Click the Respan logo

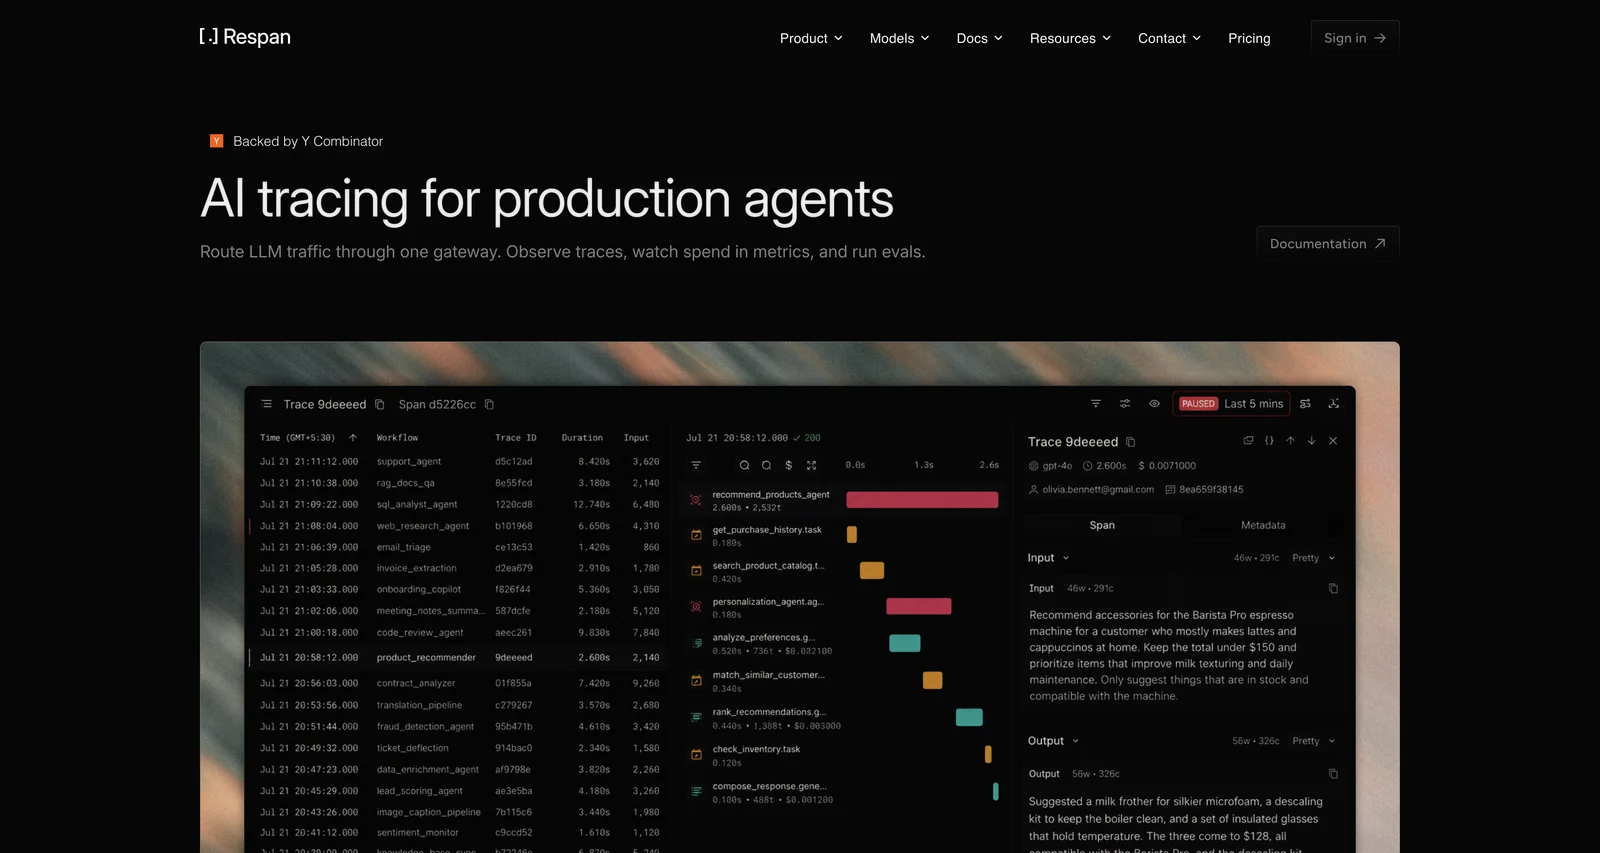tap(245, 37)
